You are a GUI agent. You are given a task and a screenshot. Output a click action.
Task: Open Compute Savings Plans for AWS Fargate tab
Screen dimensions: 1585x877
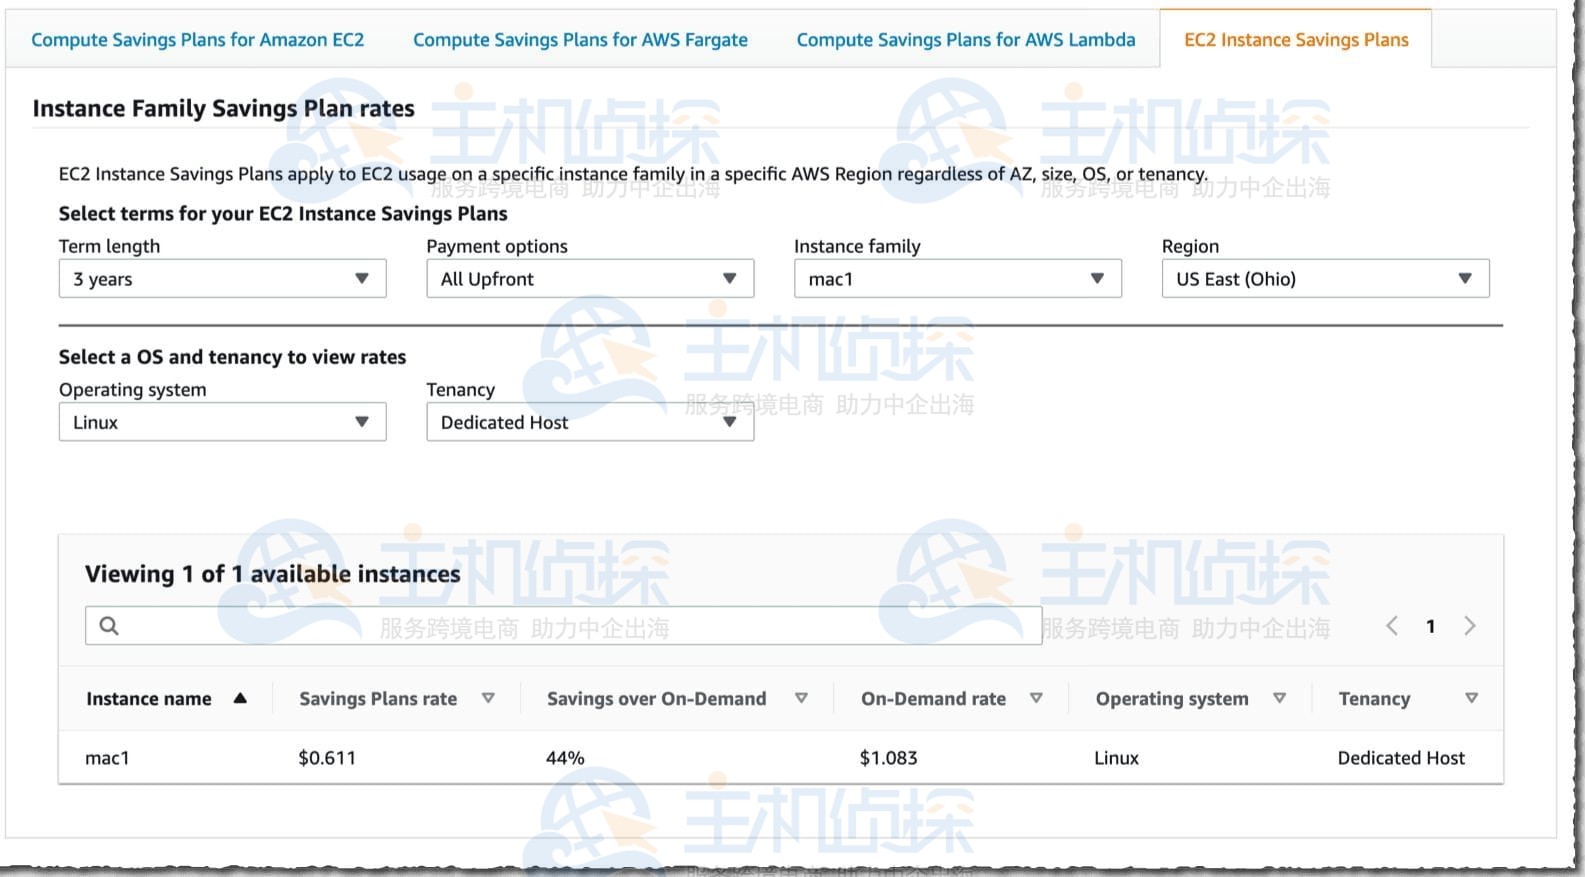pyautogui.click(x=580, y=40)
